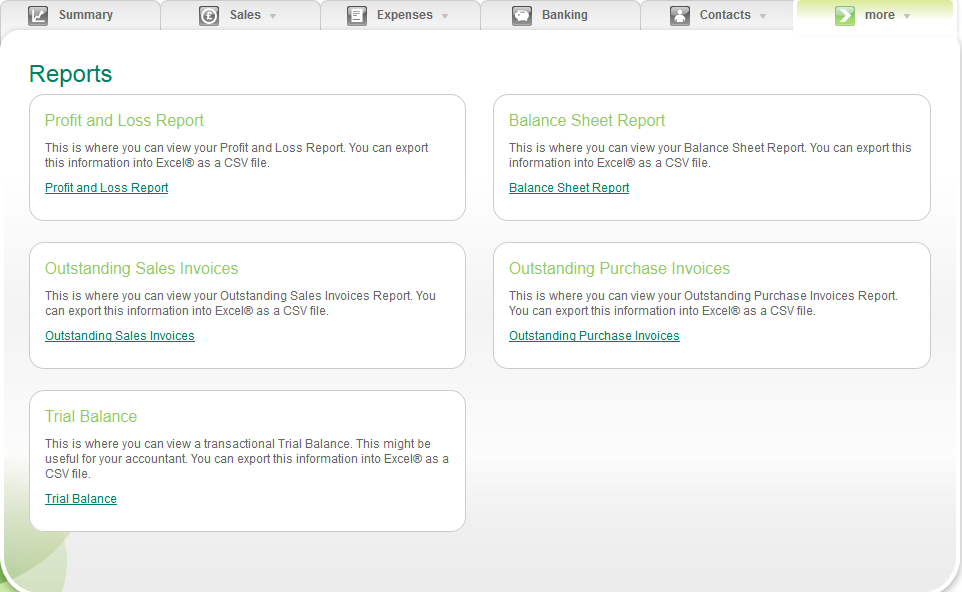View Outstanding Purchase Invoices report
Viewport: 962px width, 592px height.
[x=594, y=335]
